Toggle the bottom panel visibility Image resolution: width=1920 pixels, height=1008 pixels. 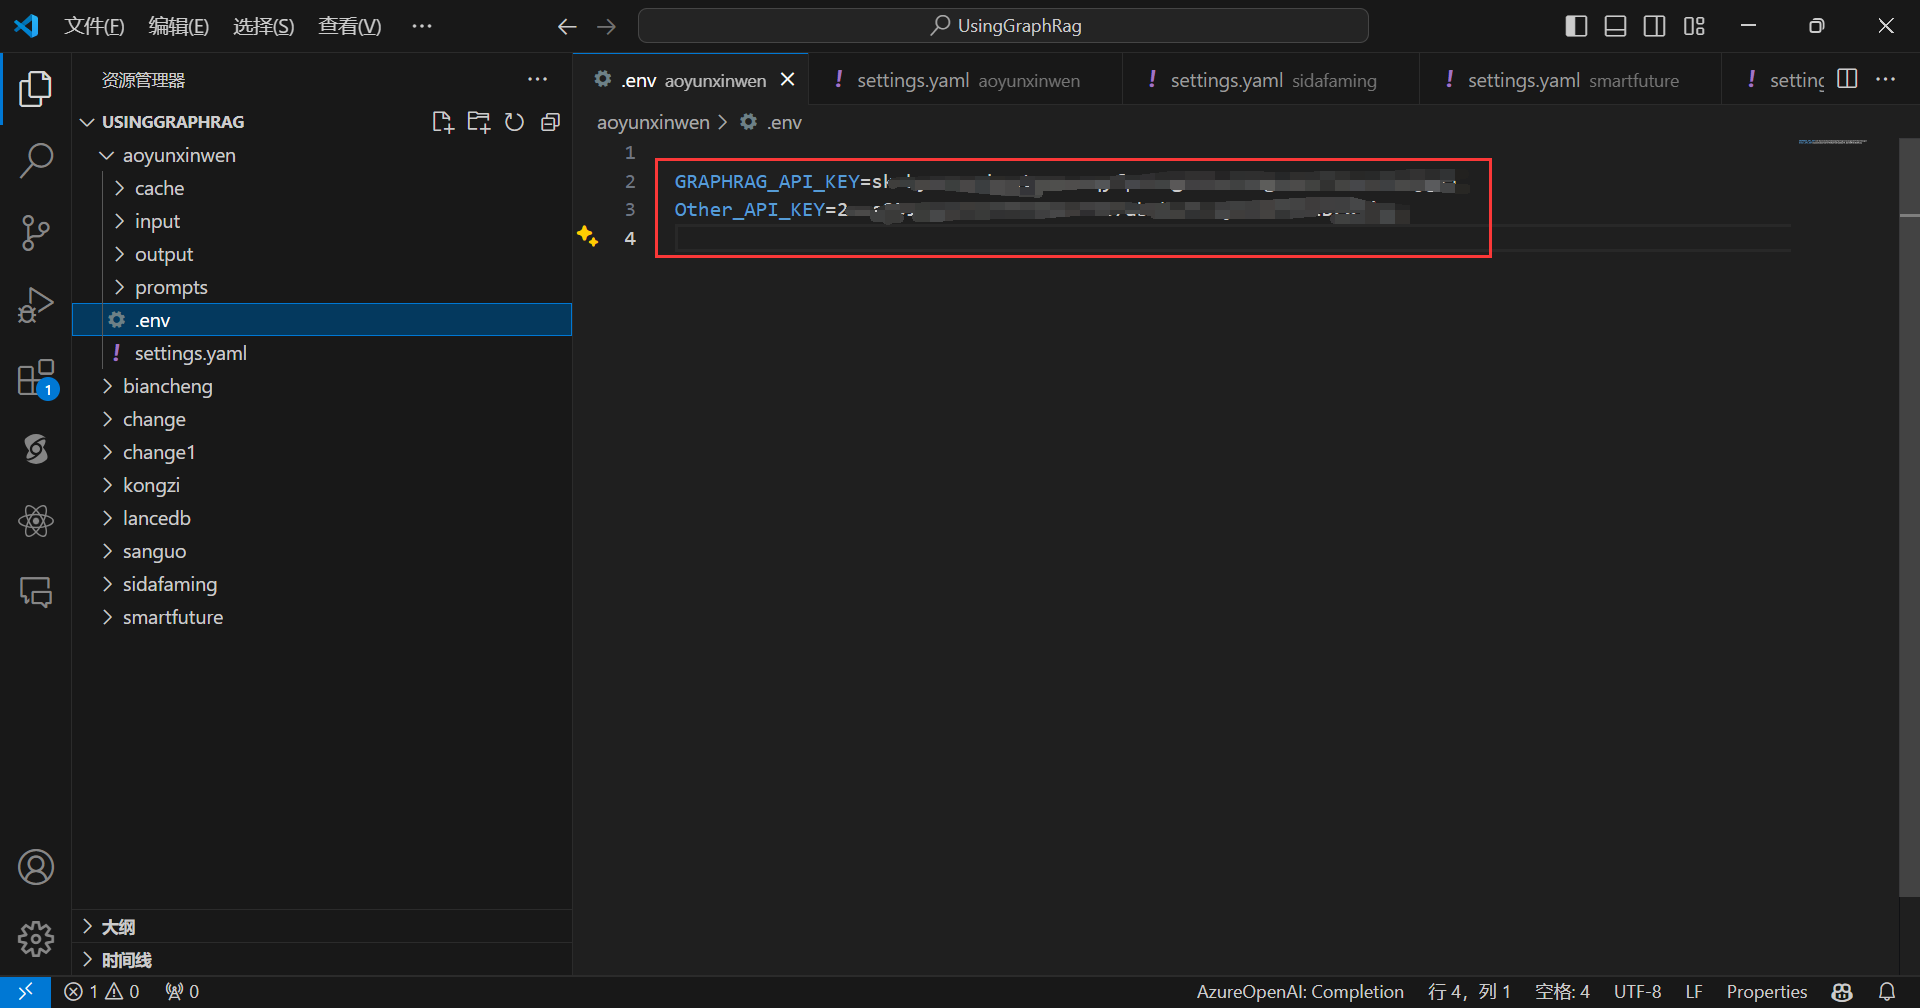click(1615, 26)
